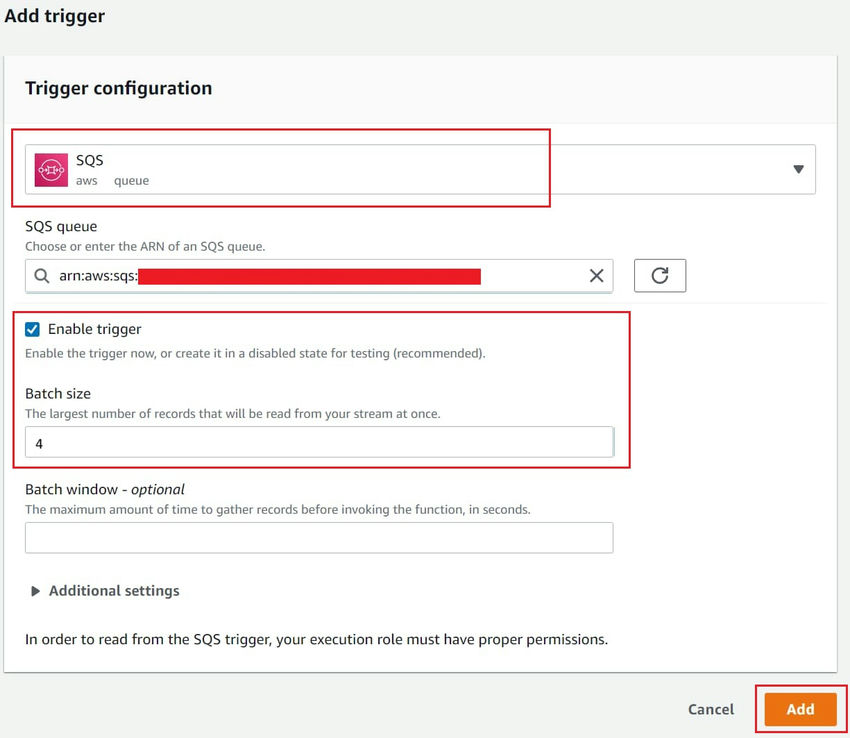
Task: Cancel the Add trigger dialog
Action: (710, 709)
